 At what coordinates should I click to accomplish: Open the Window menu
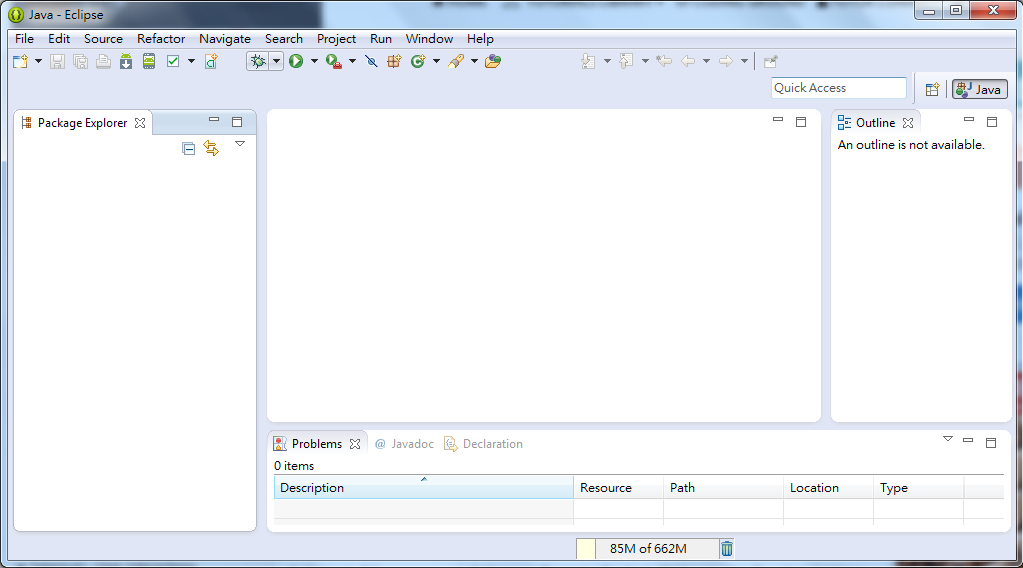point(429,38)
